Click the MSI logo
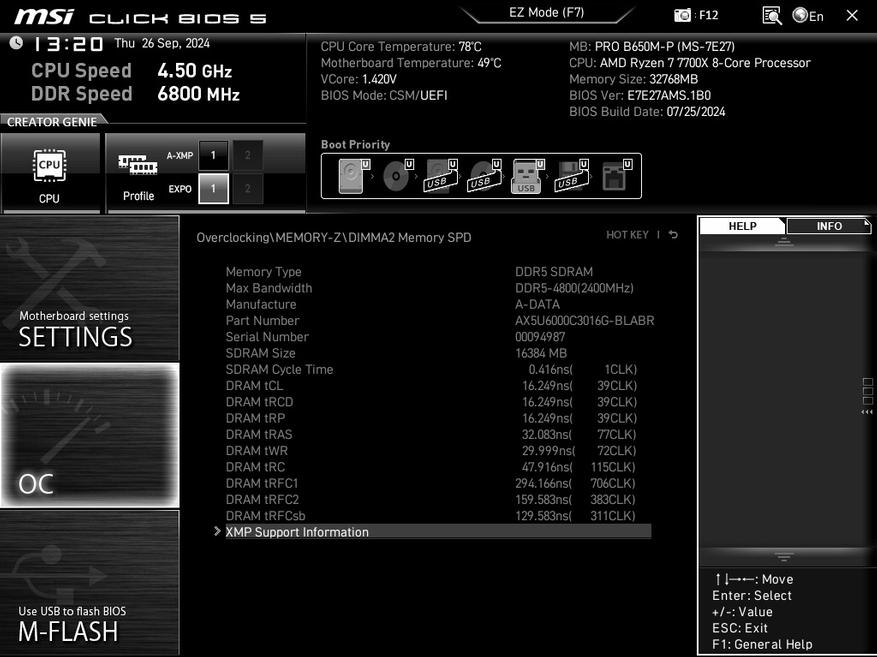Viewport: 877px width, 657px height. coord(44,17)
